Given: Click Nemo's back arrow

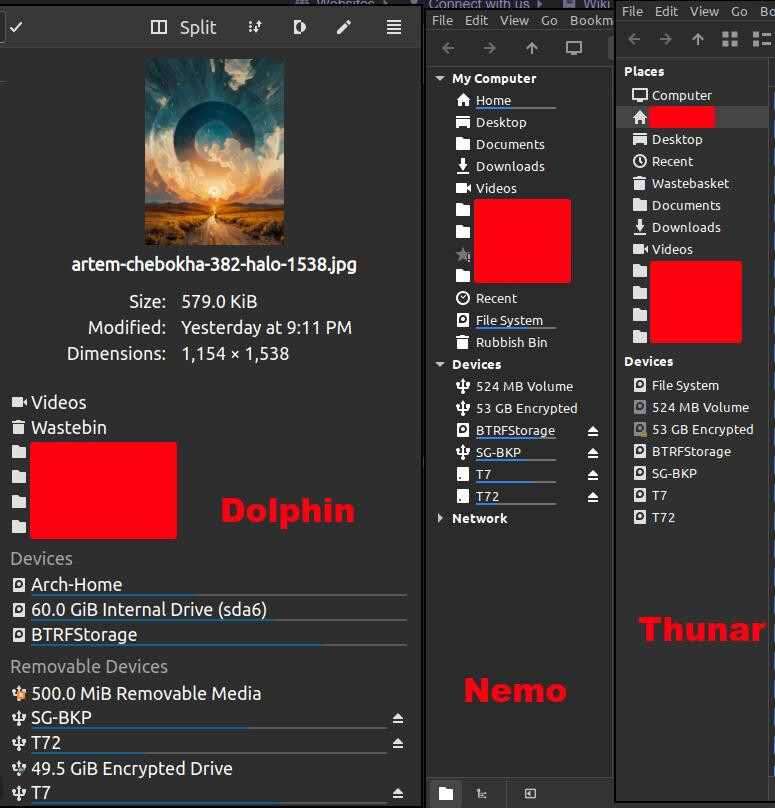Looking at the screenshot, I should [x=448, y=48].
